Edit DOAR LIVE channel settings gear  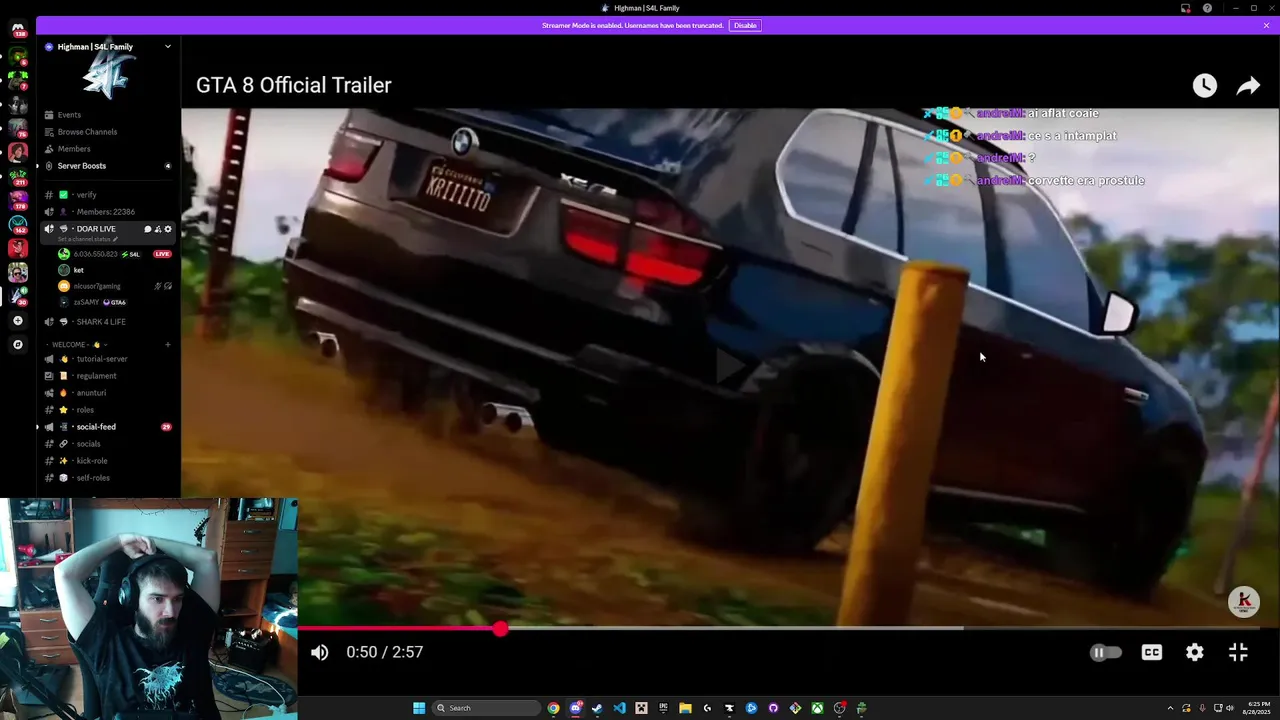[167, 229]
